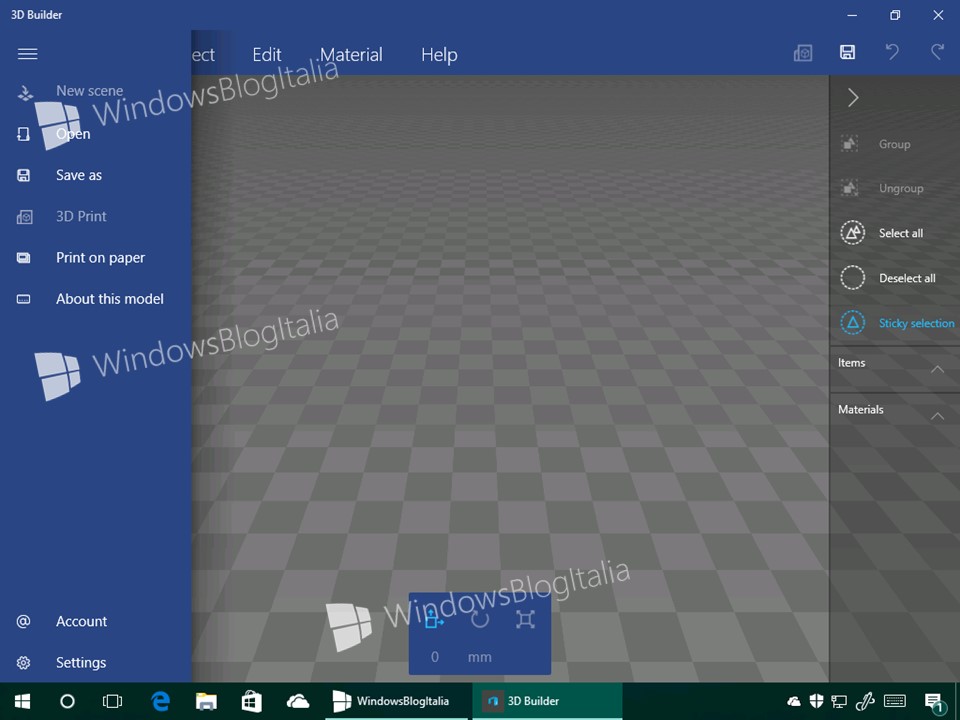Select the Scale tool in bottom toolbar
Screen dimensions: 960x720
(525, 619)
